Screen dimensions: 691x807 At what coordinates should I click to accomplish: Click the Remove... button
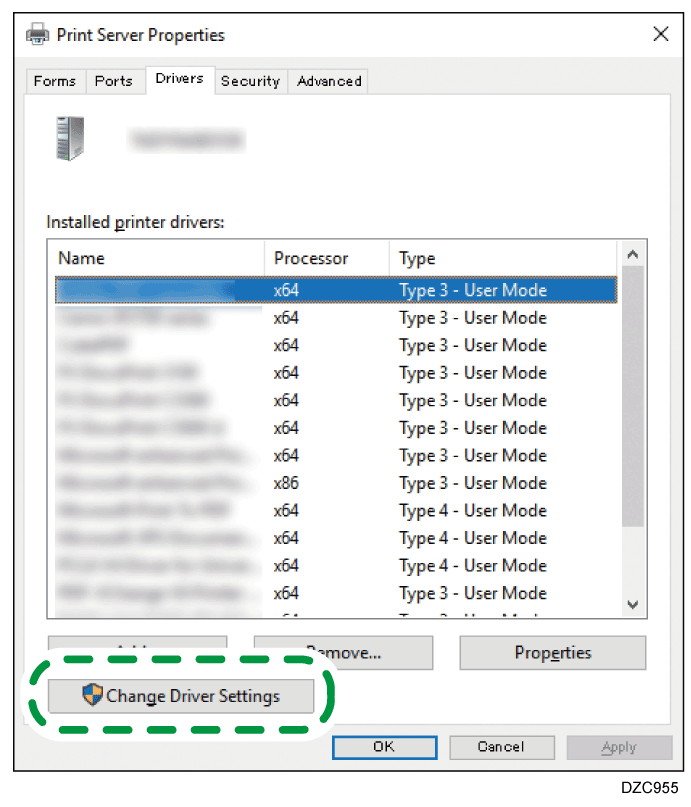tap(343, 653)
